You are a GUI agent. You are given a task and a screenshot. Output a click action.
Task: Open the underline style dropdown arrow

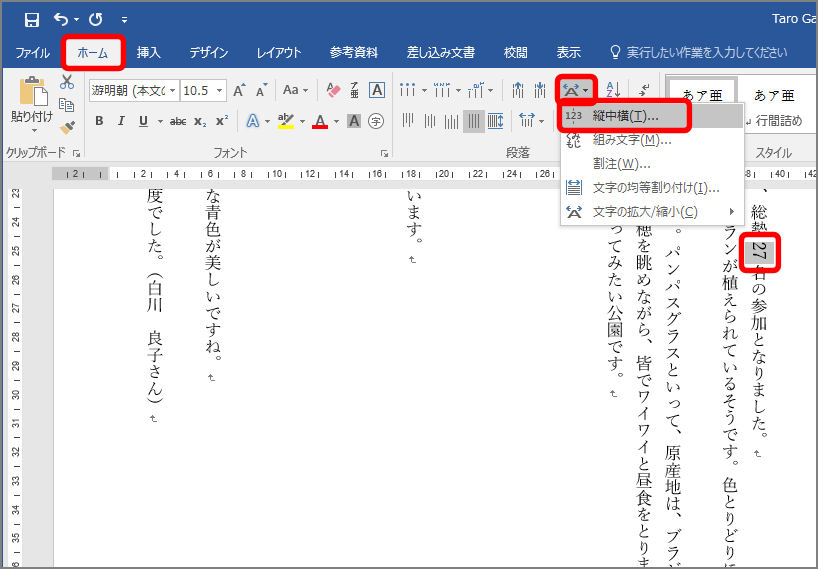tap(160, 122)
